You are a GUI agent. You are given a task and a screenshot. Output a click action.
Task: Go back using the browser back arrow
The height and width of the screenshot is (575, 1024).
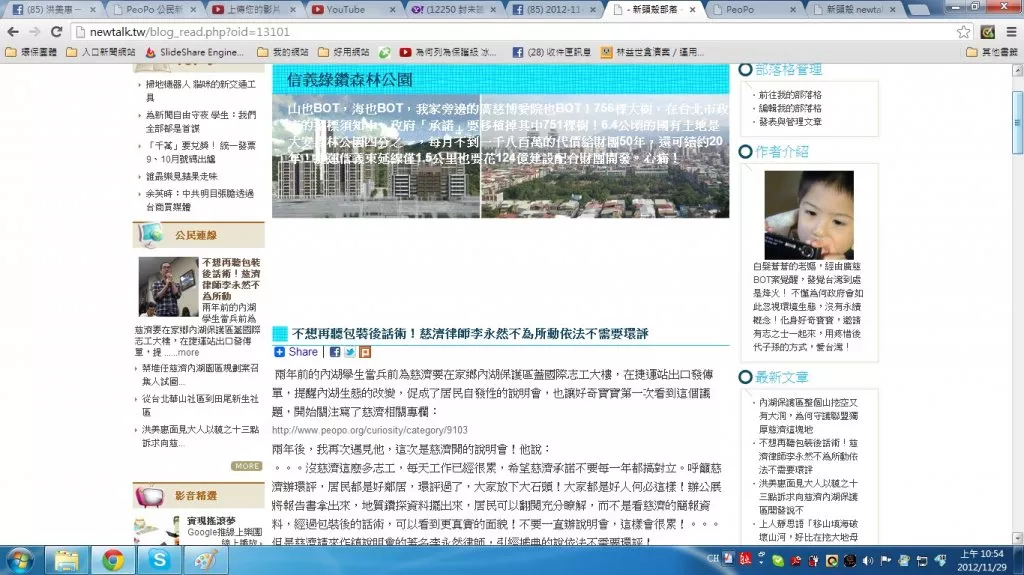pyautogui.click(x=12, y=31)
